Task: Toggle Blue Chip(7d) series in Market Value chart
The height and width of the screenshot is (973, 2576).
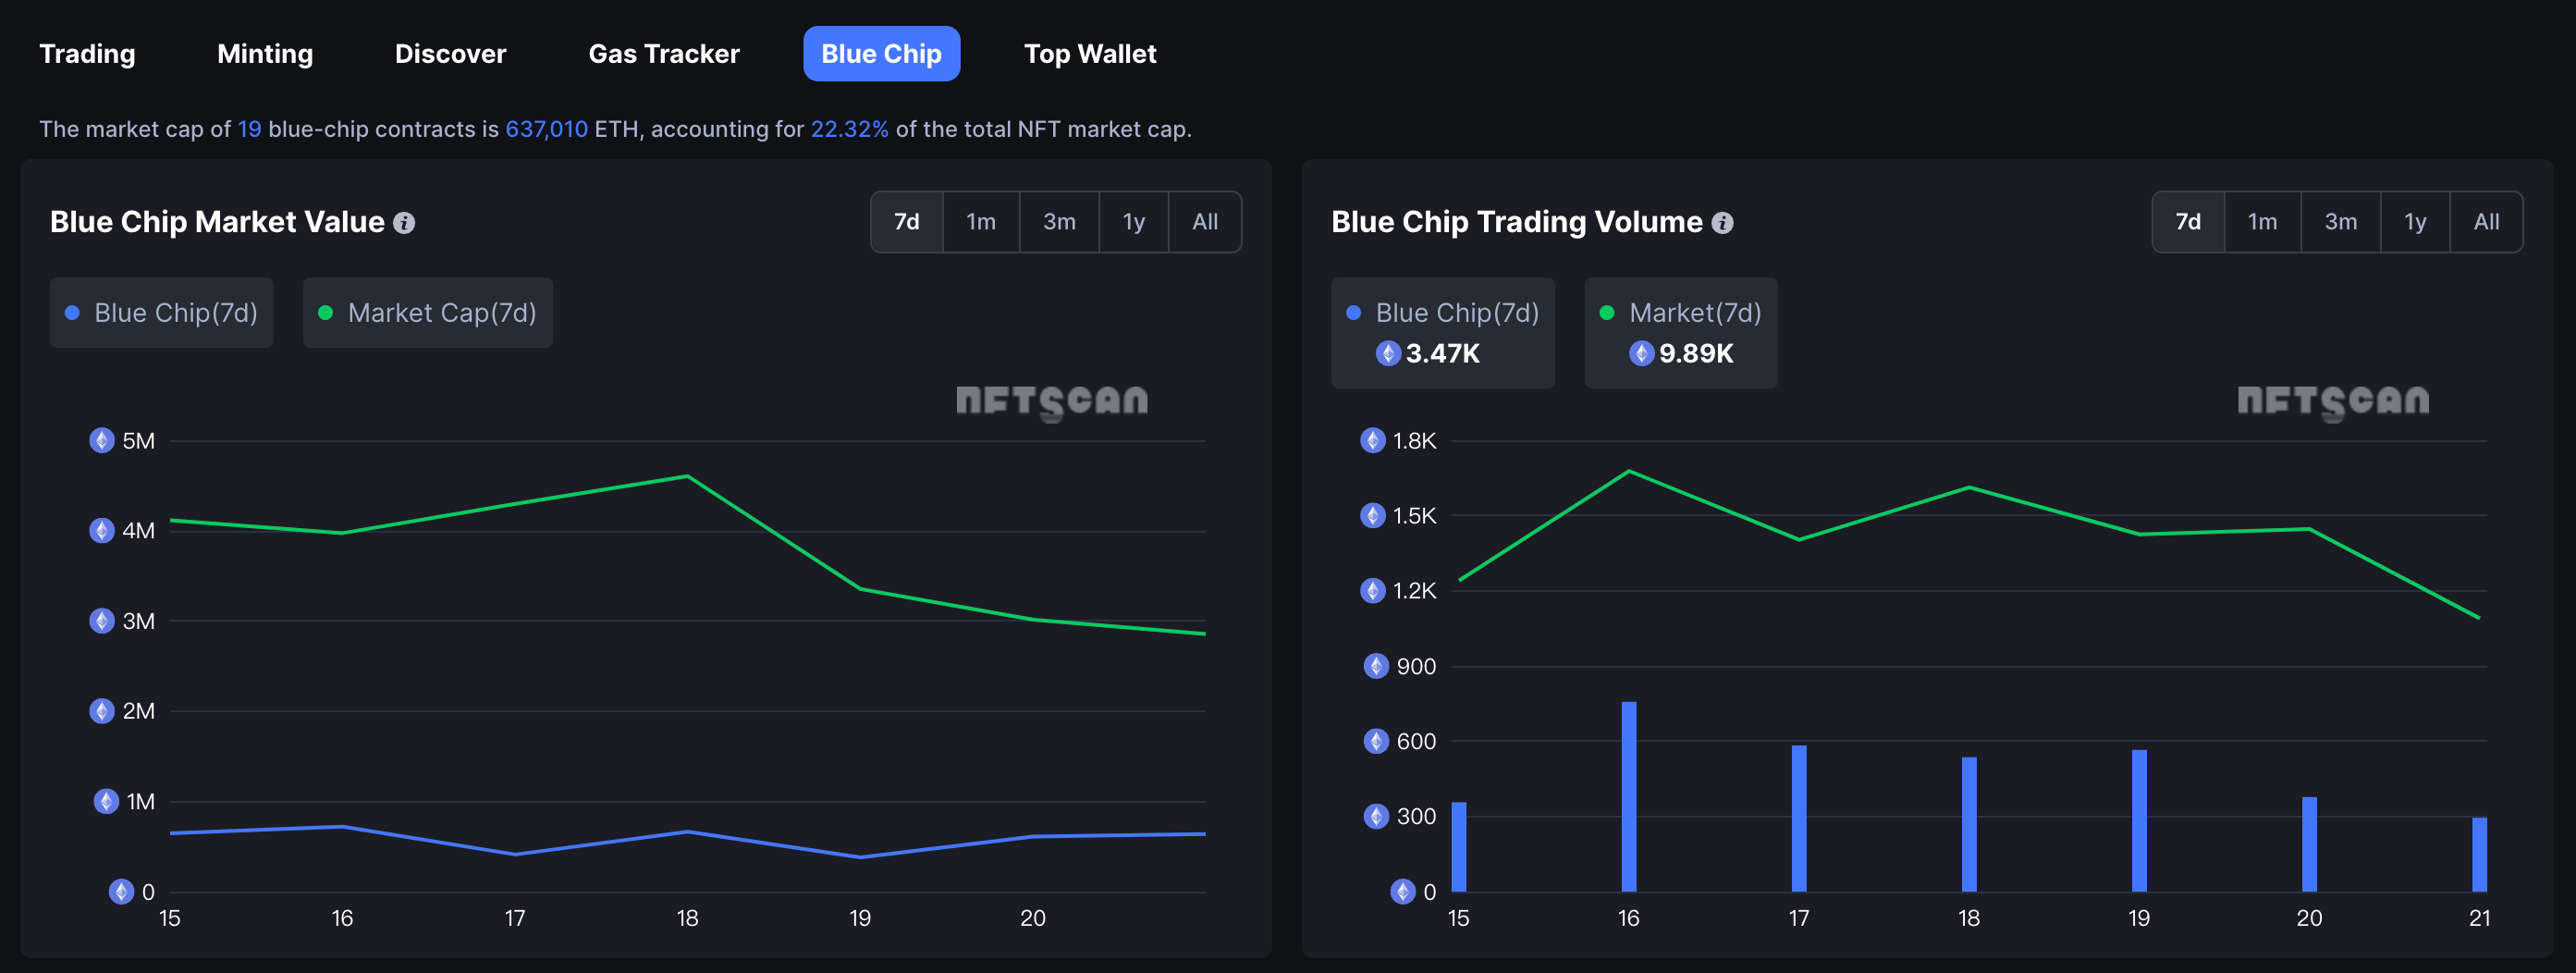Action: point(161,313)
